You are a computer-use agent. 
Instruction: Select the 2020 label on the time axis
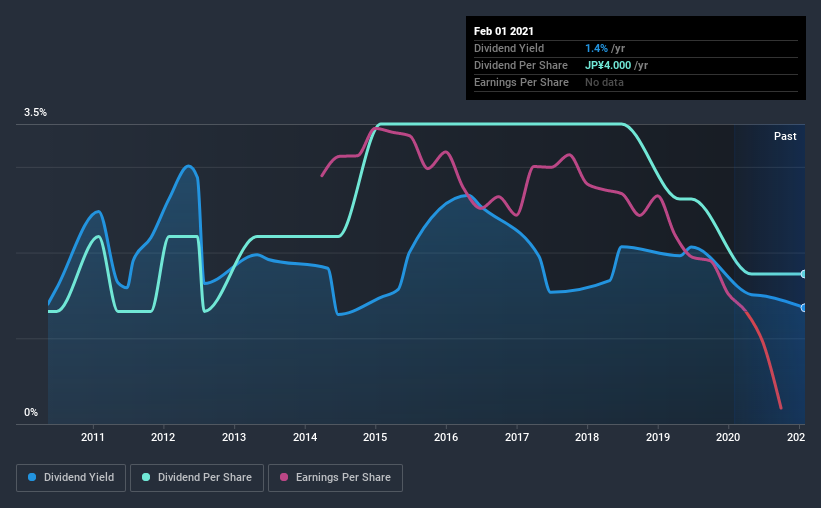728,437
